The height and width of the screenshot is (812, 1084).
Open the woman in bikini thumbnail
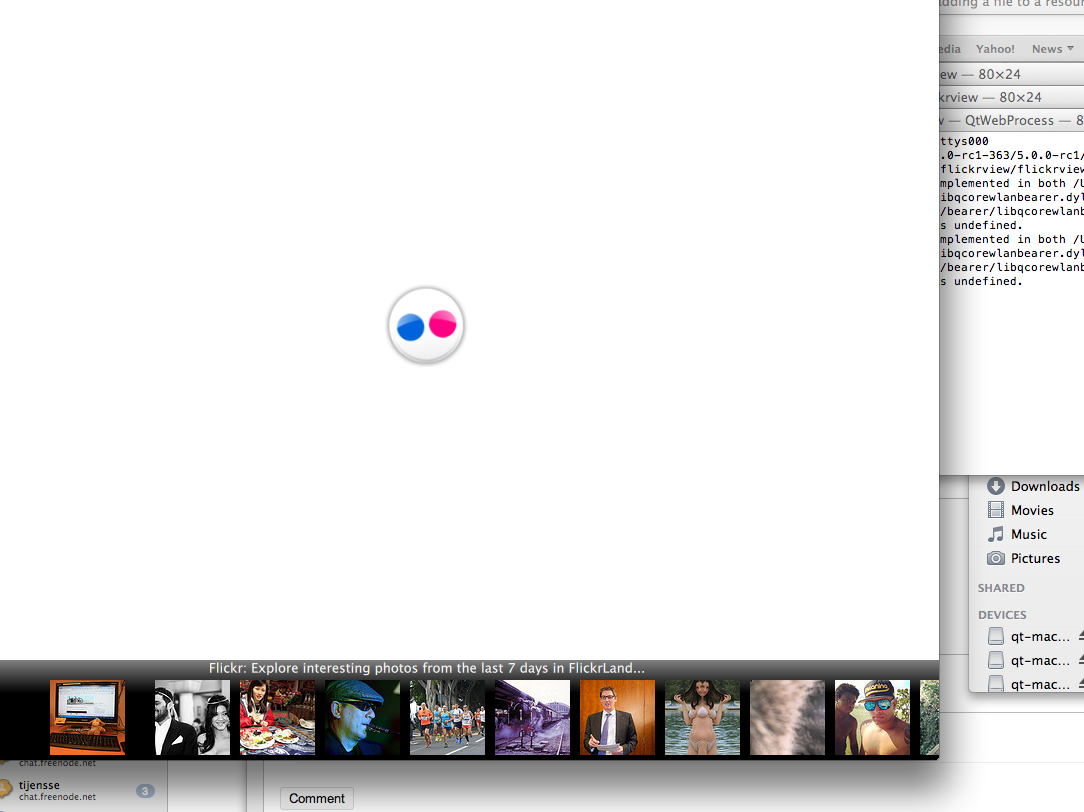tap(702, 717)
